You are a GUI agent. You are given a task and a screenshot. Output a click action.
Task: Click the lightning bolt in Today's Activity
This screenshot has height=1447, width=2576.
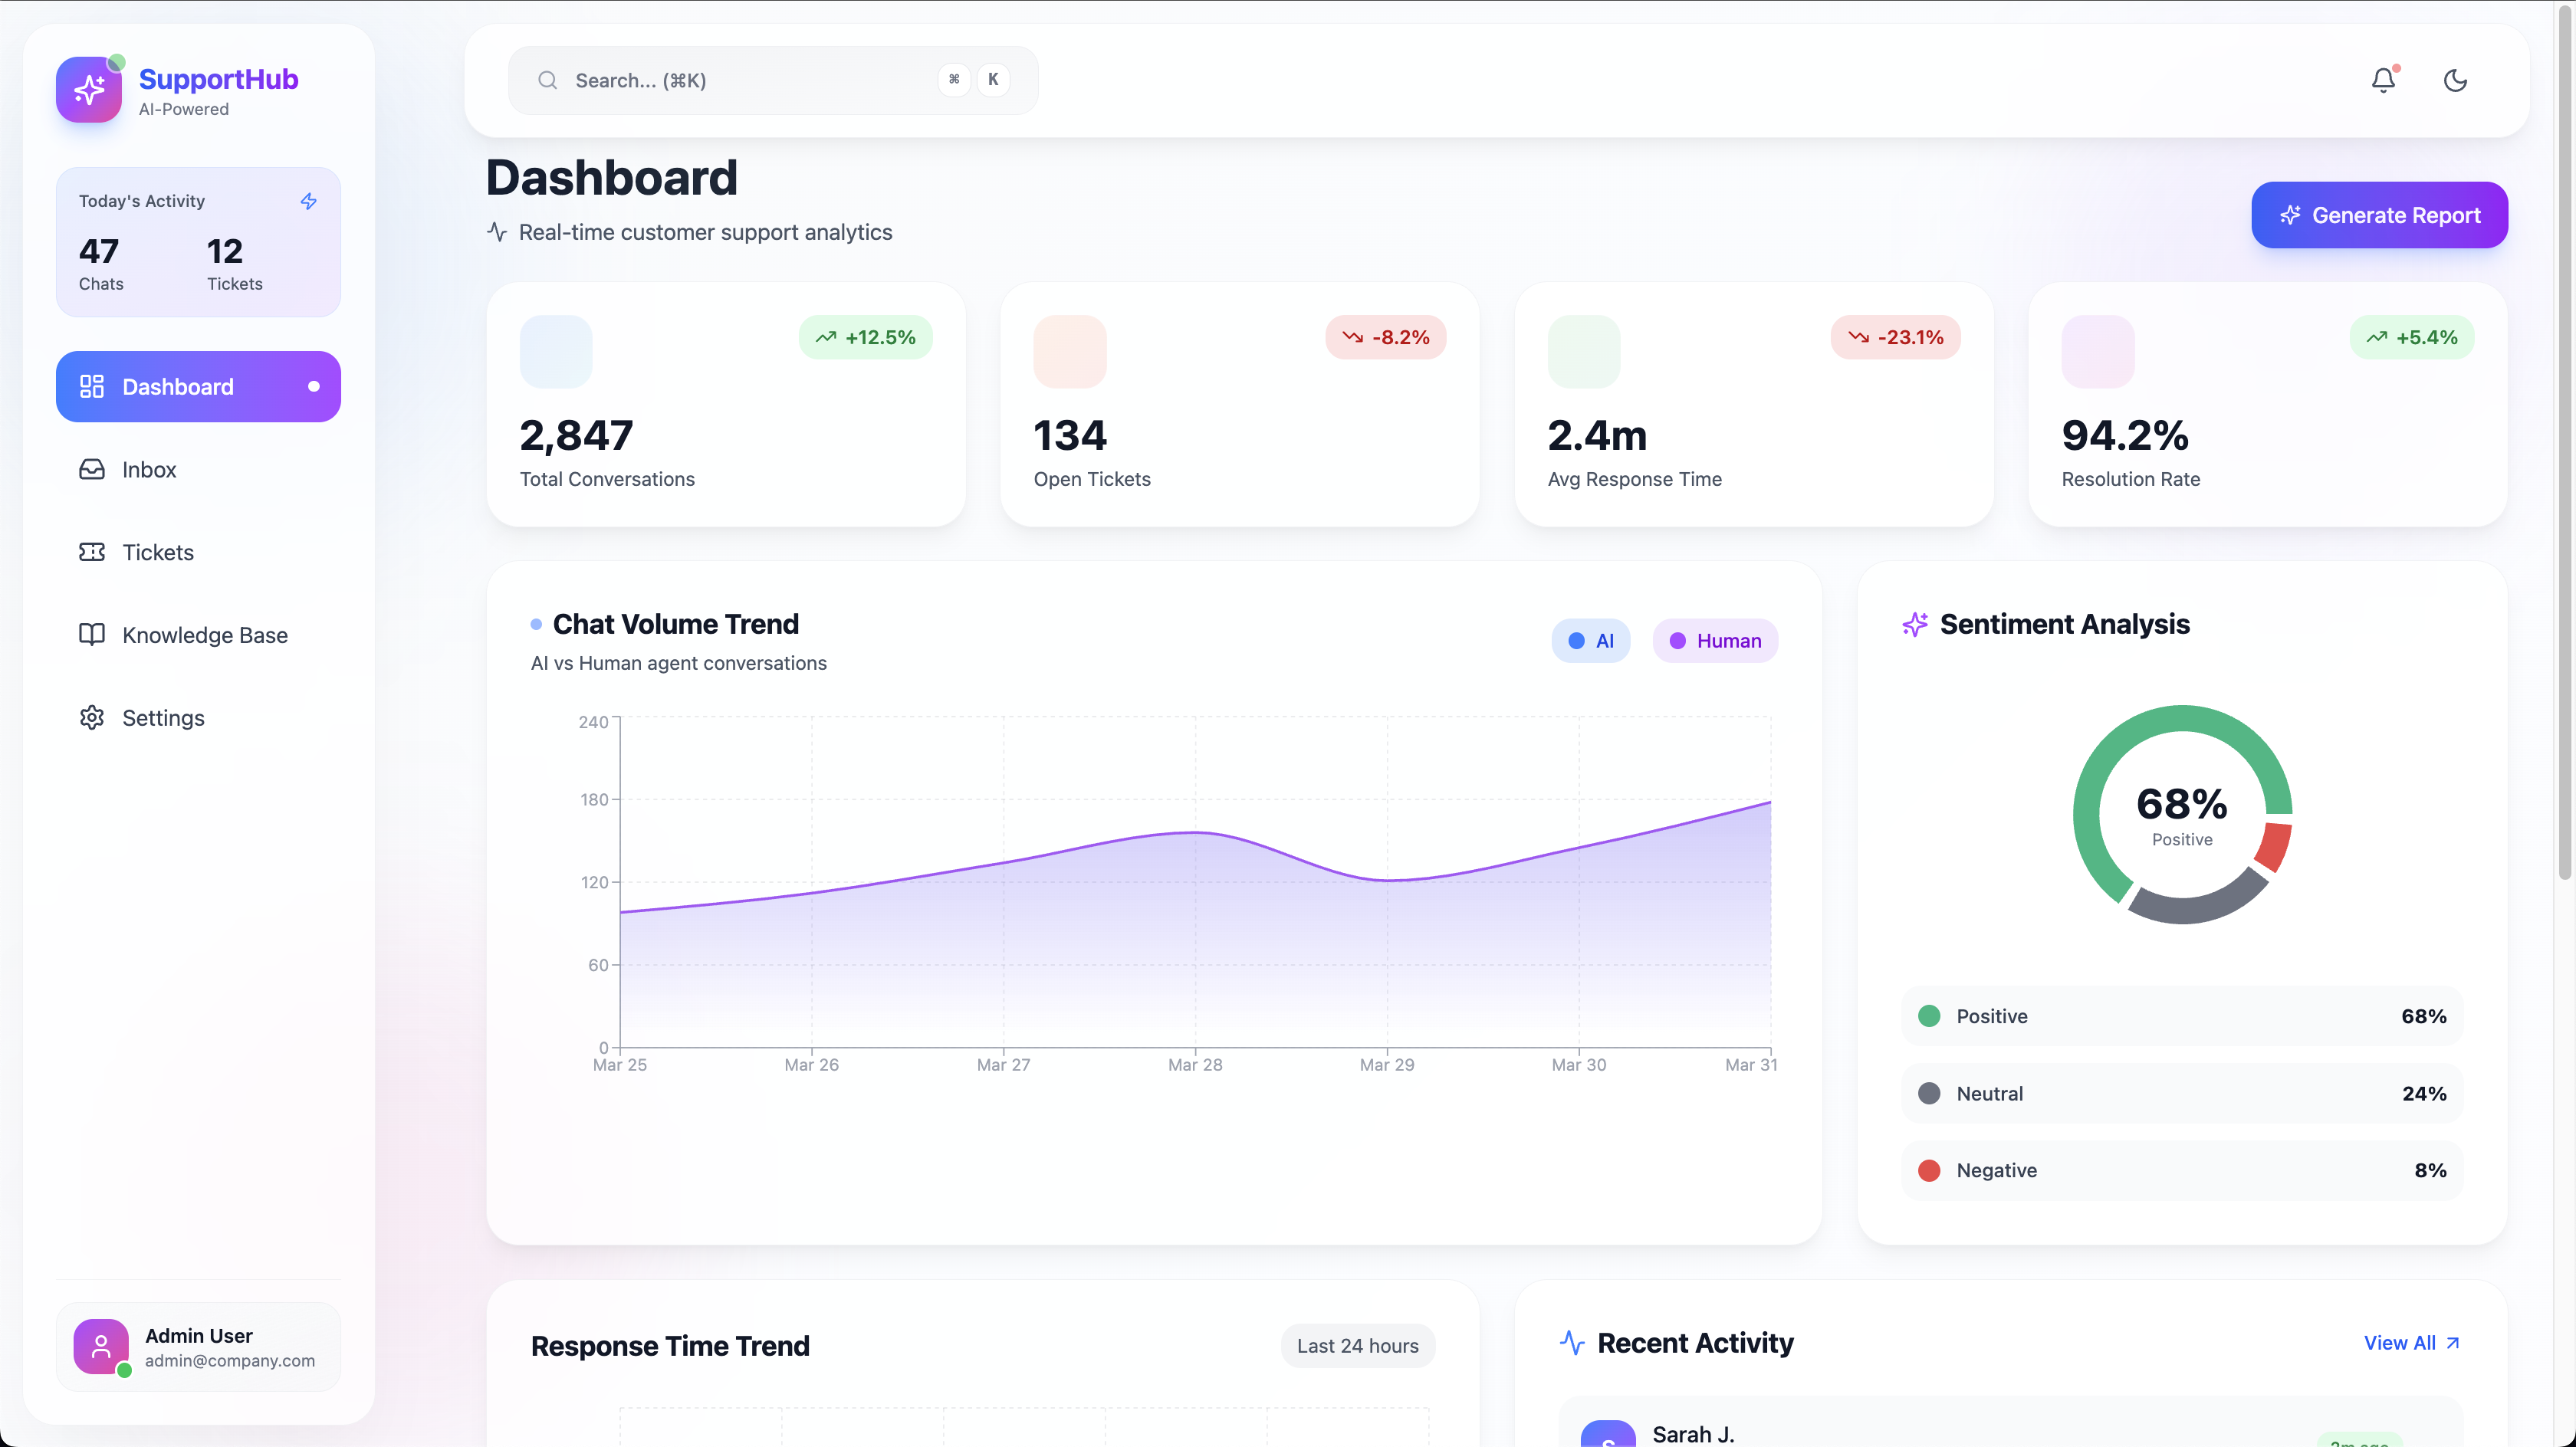[309, 201]
